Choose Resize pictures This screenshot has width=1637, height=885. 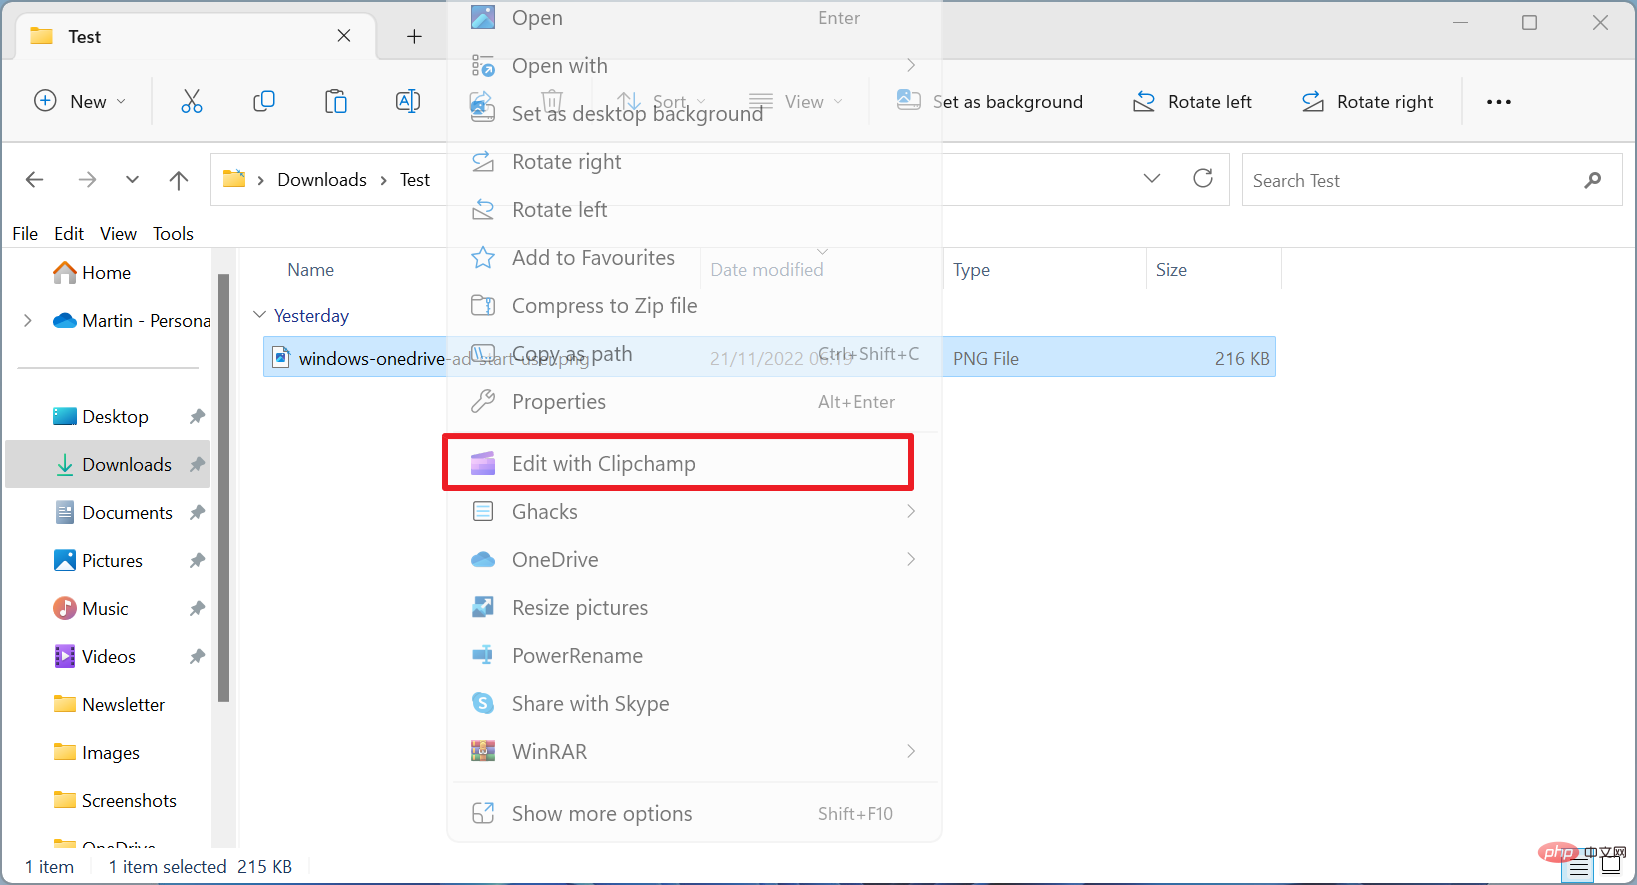[694, 608]
